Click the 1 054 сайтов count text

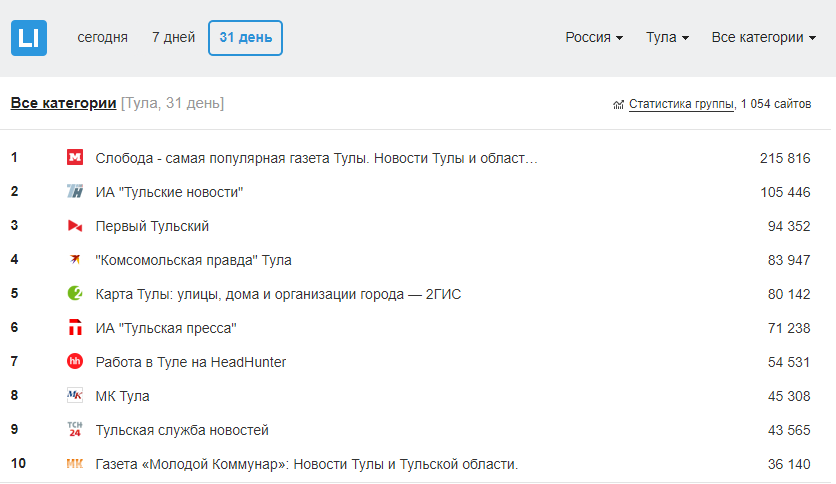[x=776, y=104]
